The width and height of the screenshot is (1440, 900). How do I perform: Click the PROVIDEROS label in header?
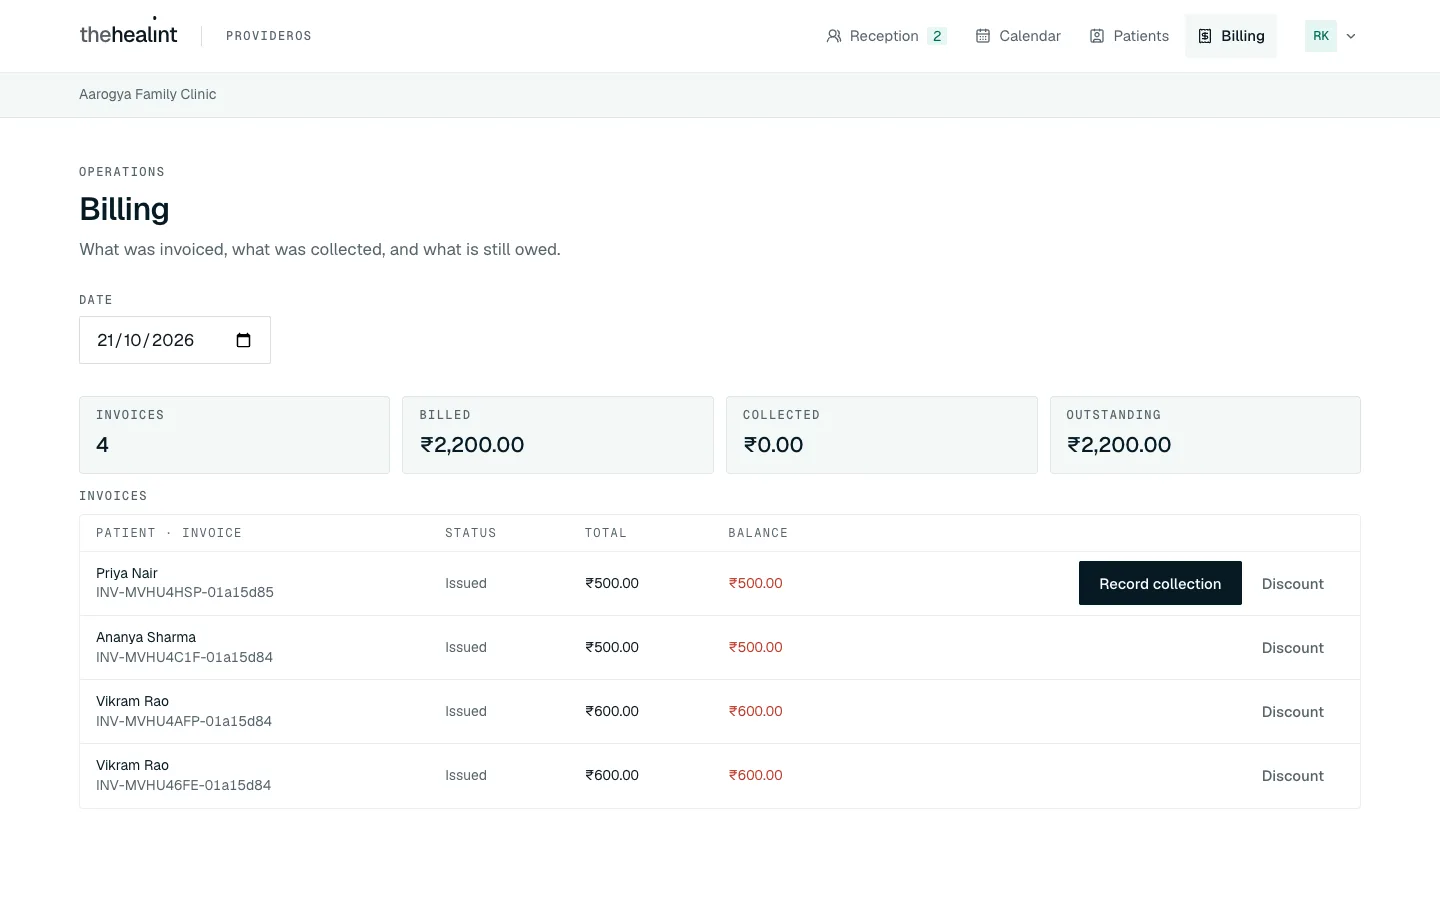(269, 36)
